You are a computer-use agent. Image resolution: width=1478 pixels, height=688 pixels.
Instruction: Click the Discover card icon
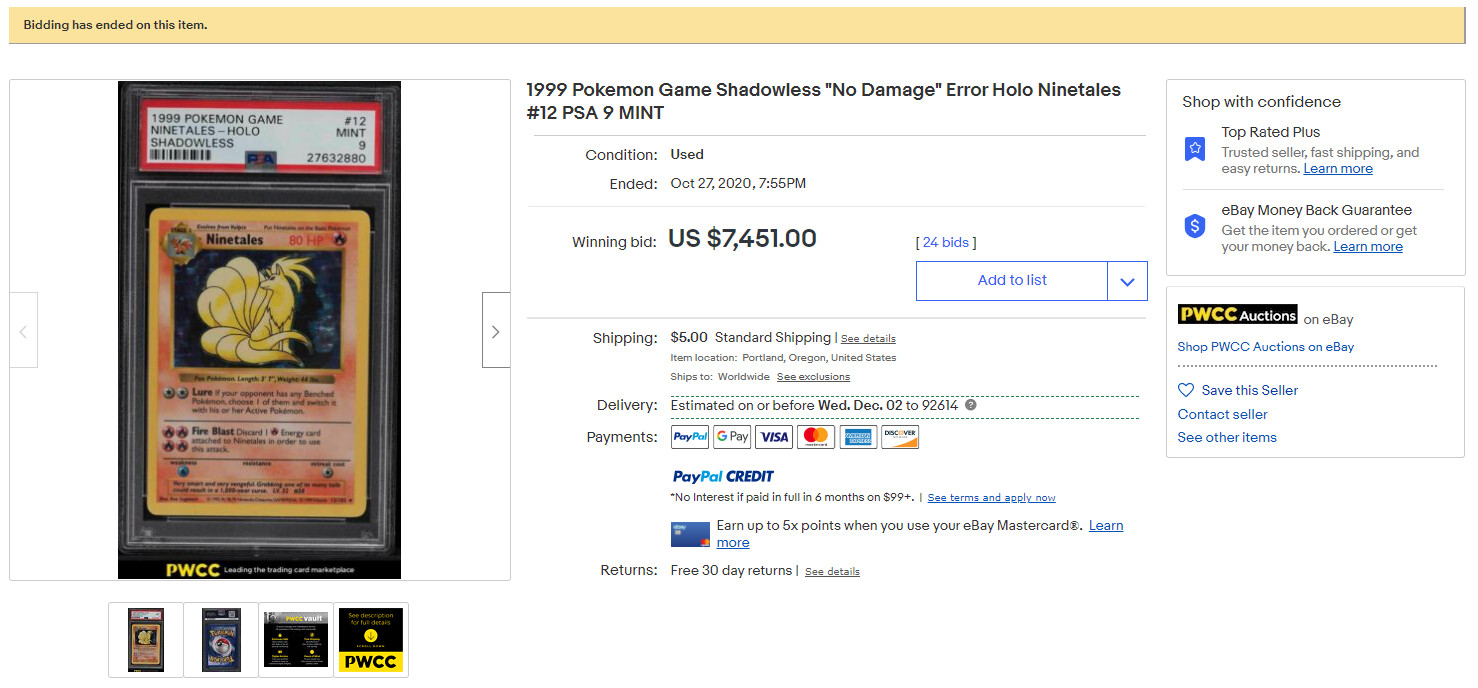(x=900, y=437)
